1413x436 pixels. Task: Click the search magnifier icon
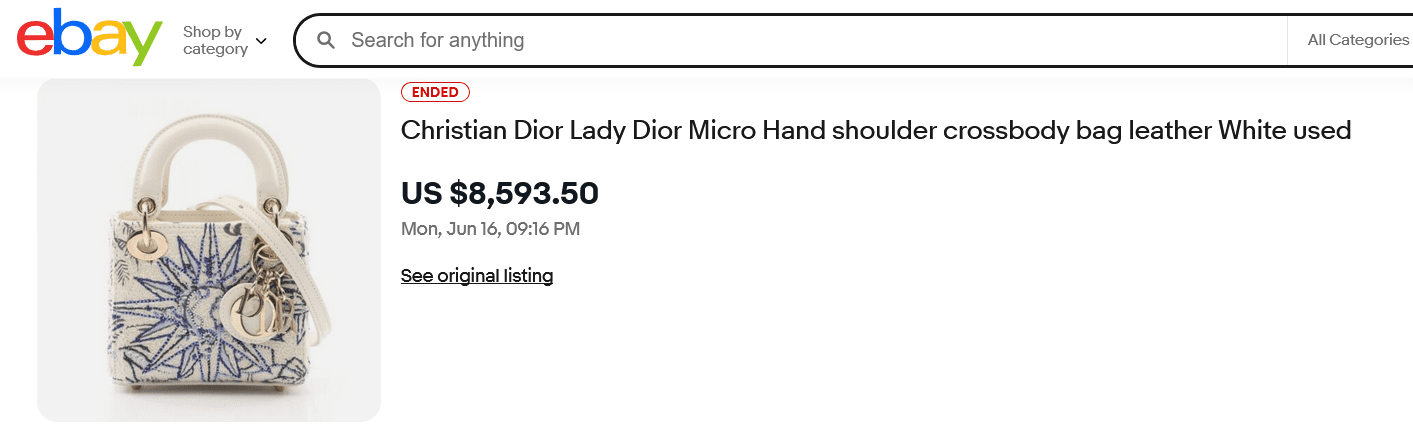[x=325, y=40]
